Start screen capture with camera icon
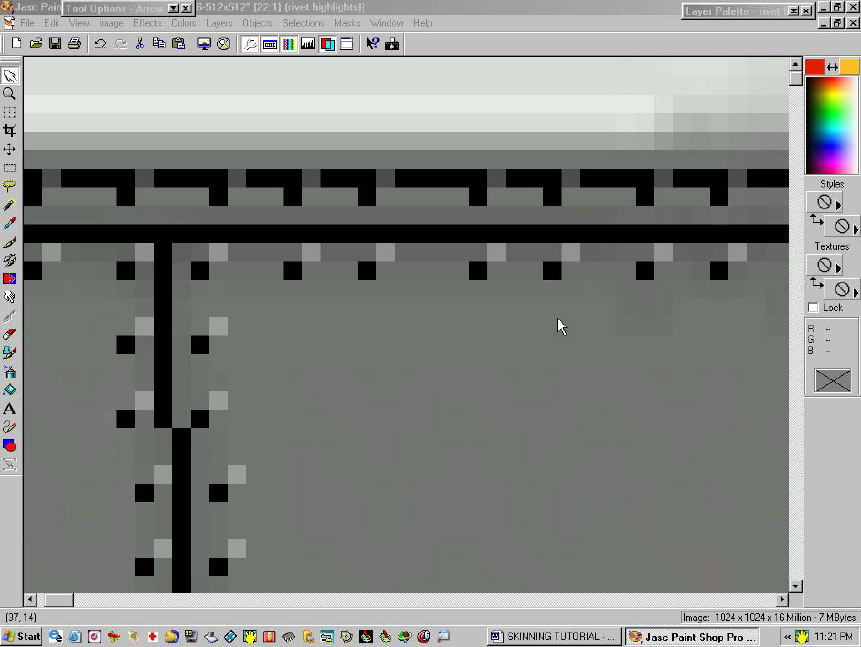Screen dimensions: 861x647 click(392, 43)
